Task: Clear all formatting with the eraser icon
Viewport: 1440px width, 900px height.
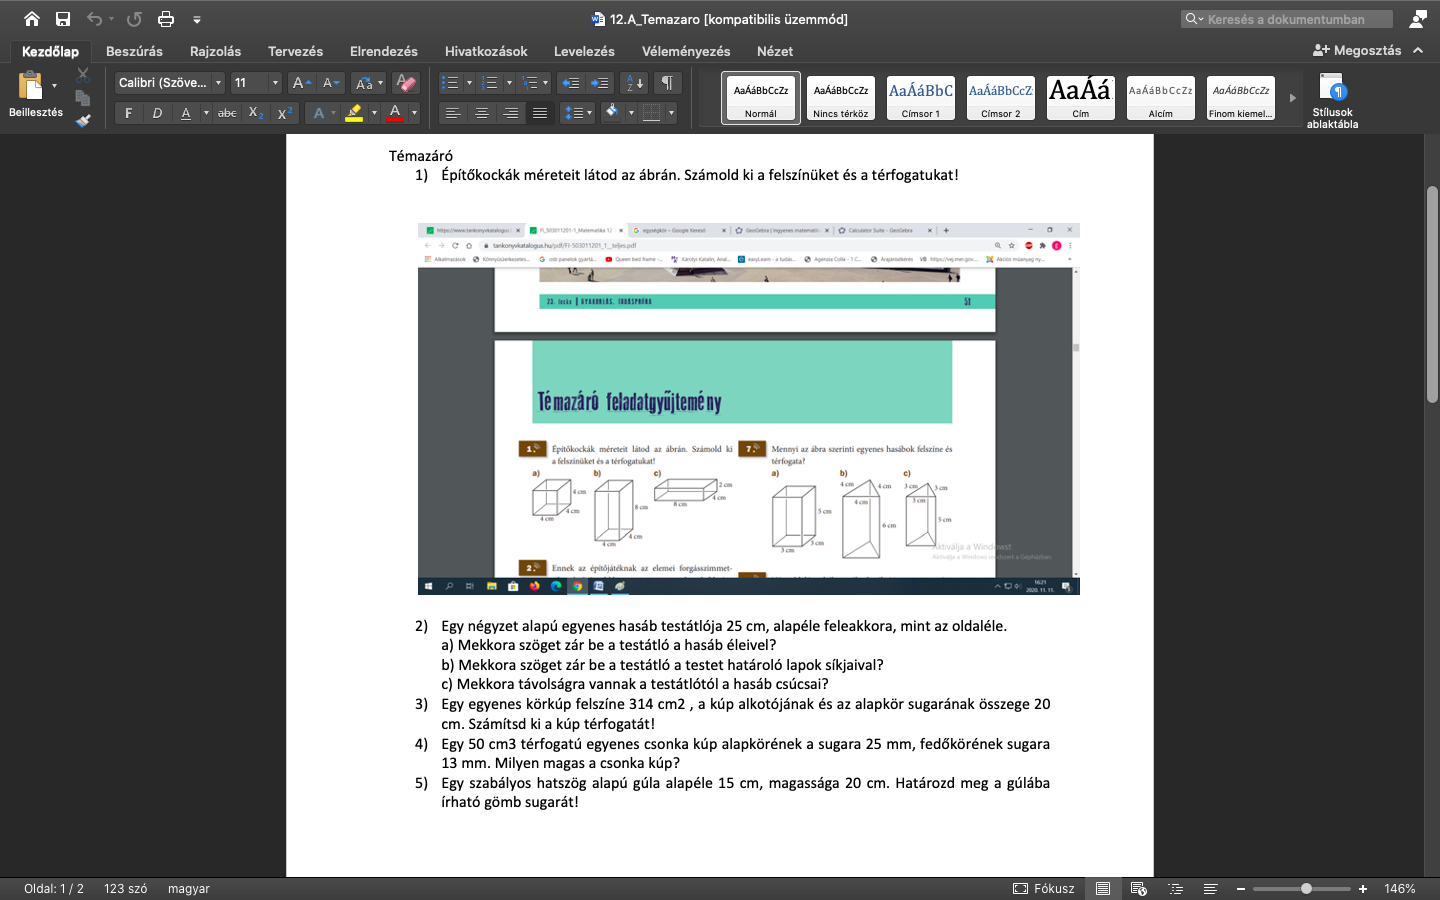Action: [405, 83]
